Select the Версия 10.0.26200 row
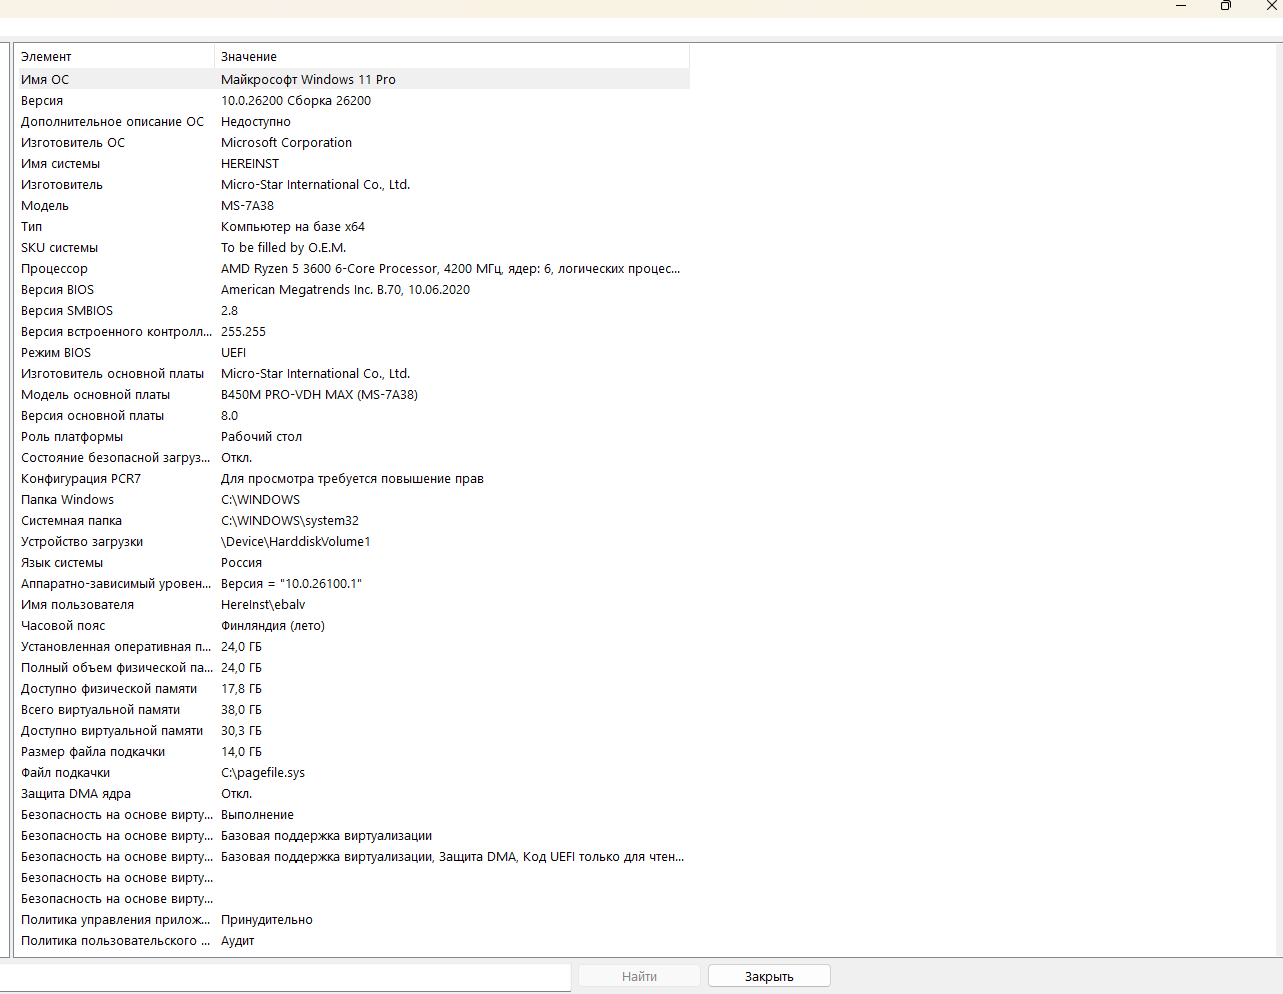The height and width of the screenshot is (994, 1283). [352, 100]
